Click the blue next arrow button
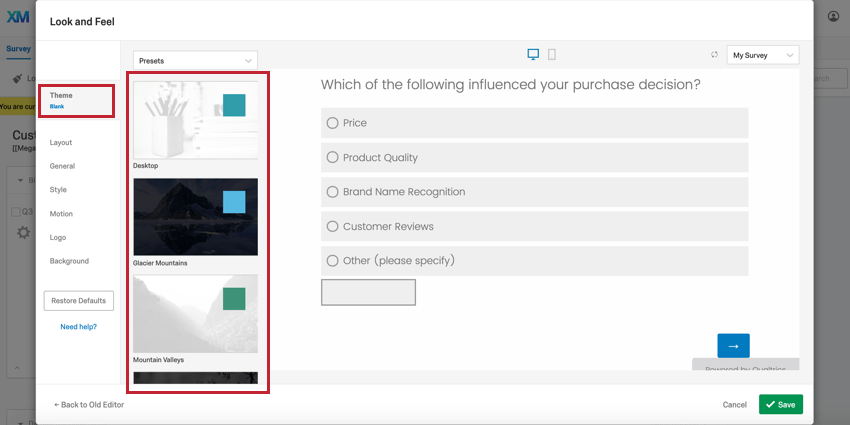 [733, 345]
